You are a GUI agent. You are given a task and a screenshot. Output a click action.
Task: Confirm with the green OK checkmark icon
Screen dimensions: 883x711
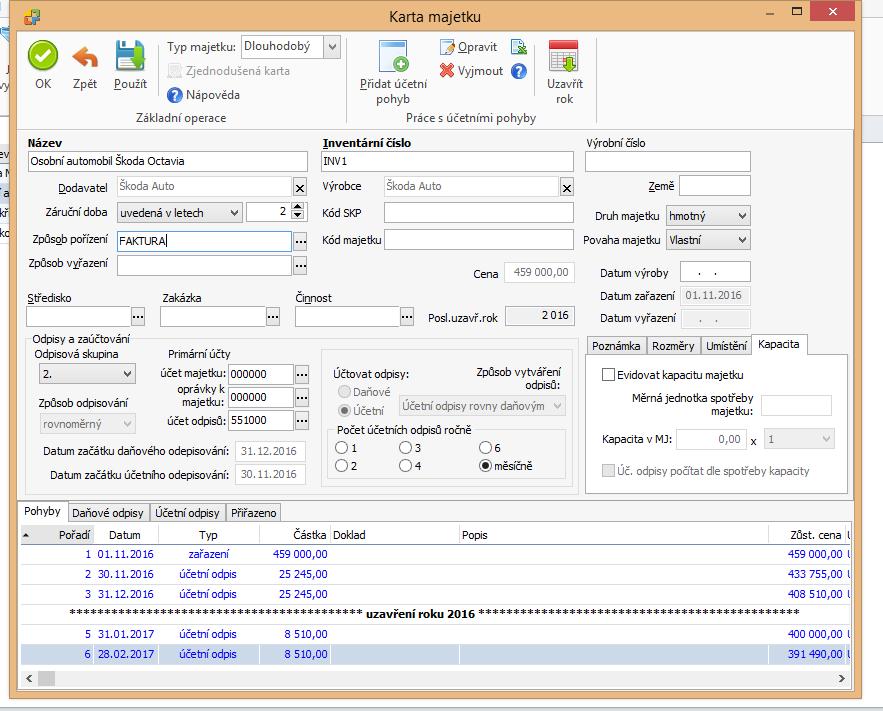pos(43,56)
